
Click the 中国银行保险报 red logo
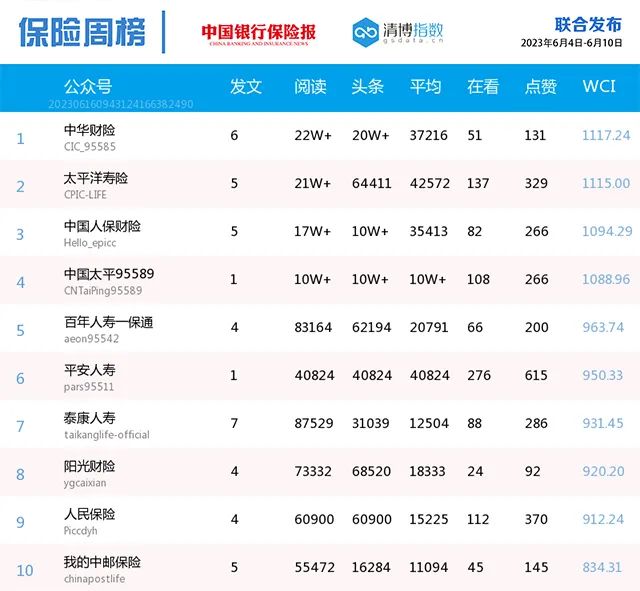point(258,34)
